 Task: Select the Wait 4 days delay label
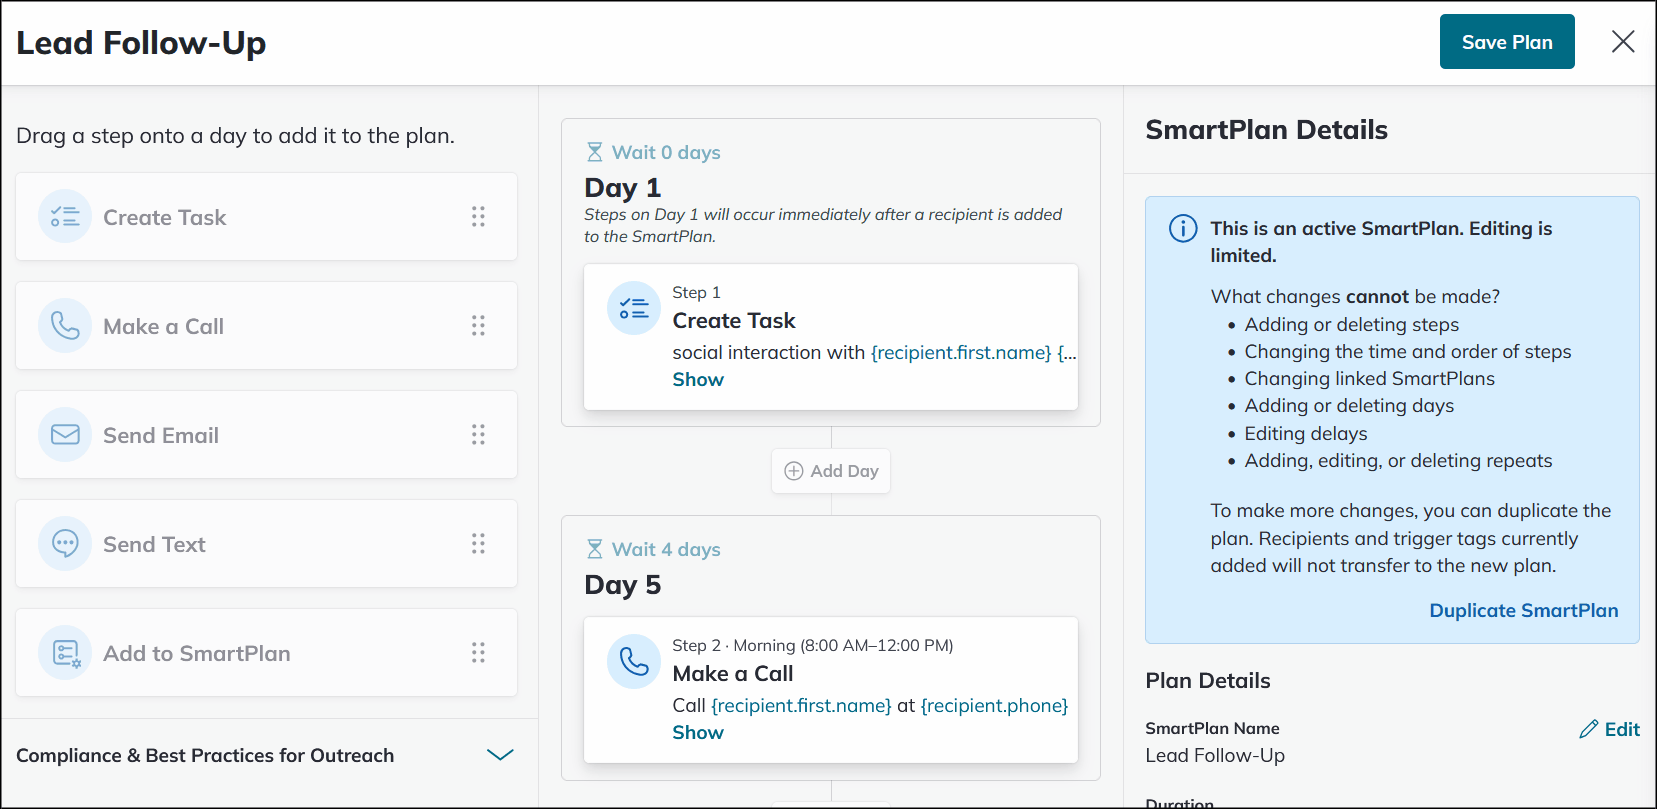[x=666, y=549]
